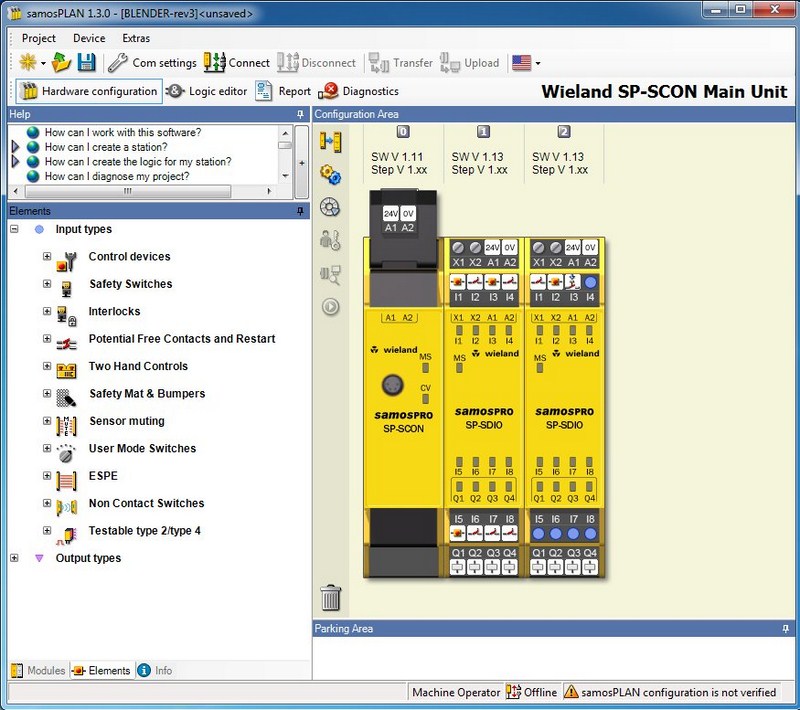The image size is (800, 710).
Task: Open Com settings
Action: point(152,63)
